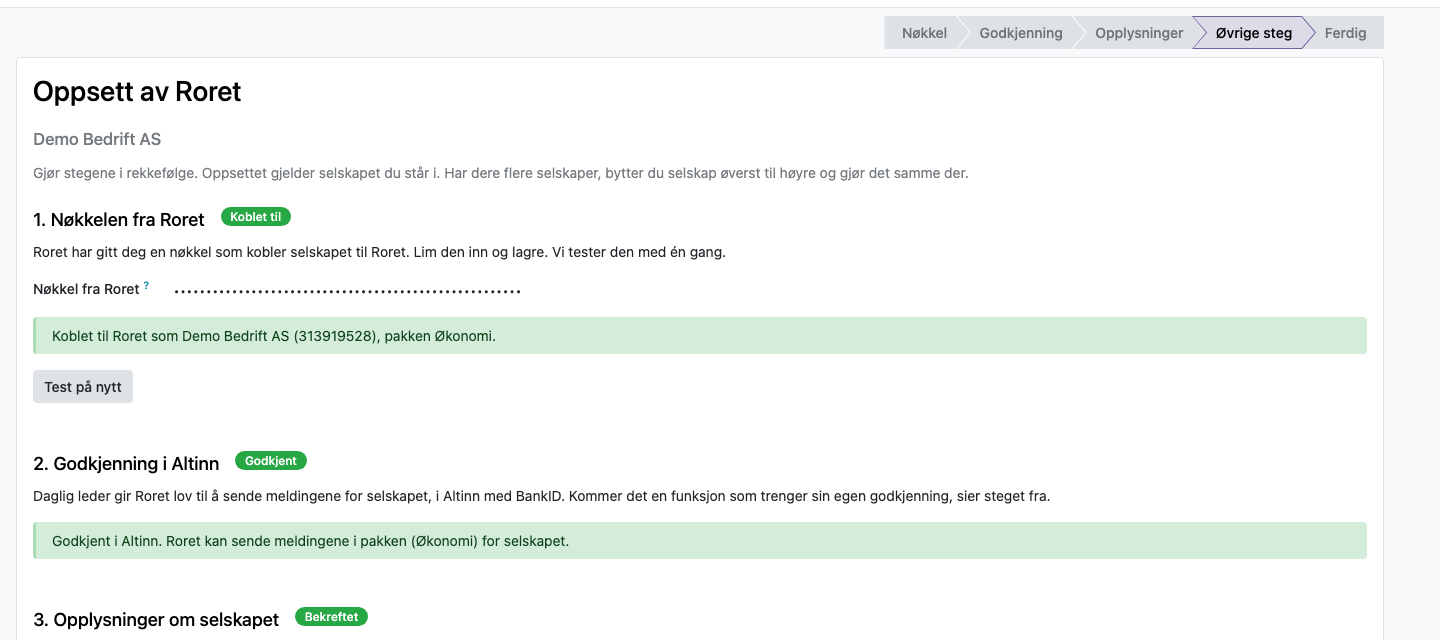Open the help tooltip beside Nøkkel fra Roret
The height and width of the screenshot is (640, 1440).
click(146, 286)
